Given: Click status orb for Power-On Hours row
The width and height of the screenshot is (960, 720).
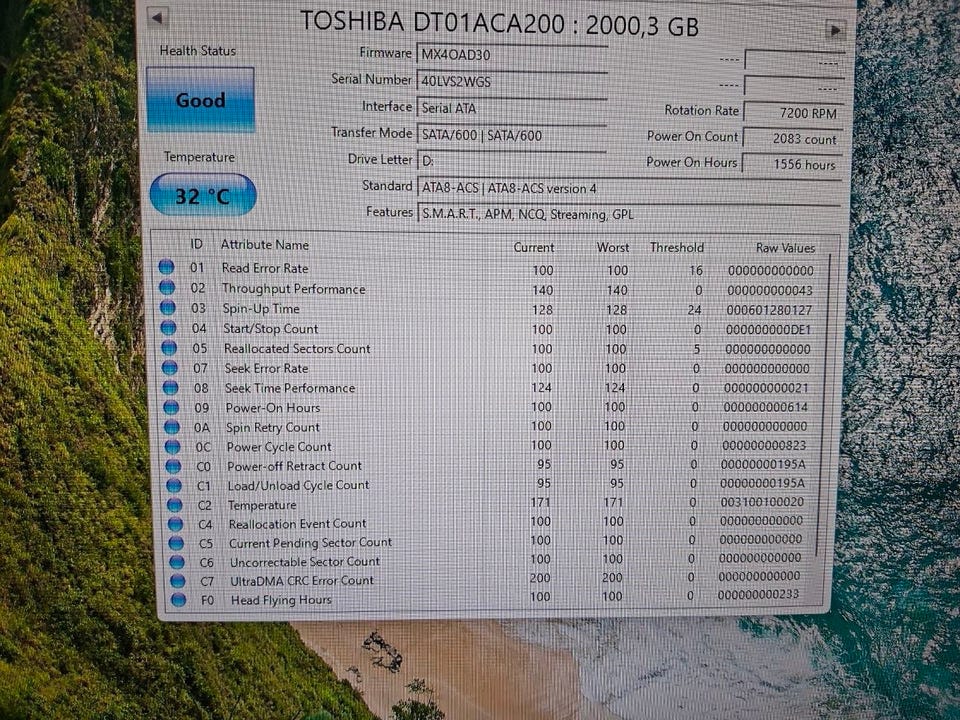Looking at the screenshot, I should 171,407.
